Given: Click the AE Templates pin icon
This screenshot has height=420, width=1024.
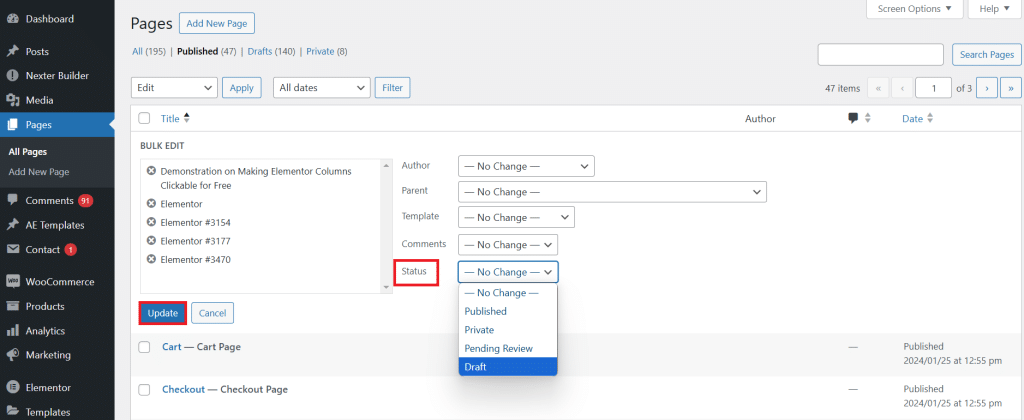Looking at the screenshot, I should coord(12,225).
